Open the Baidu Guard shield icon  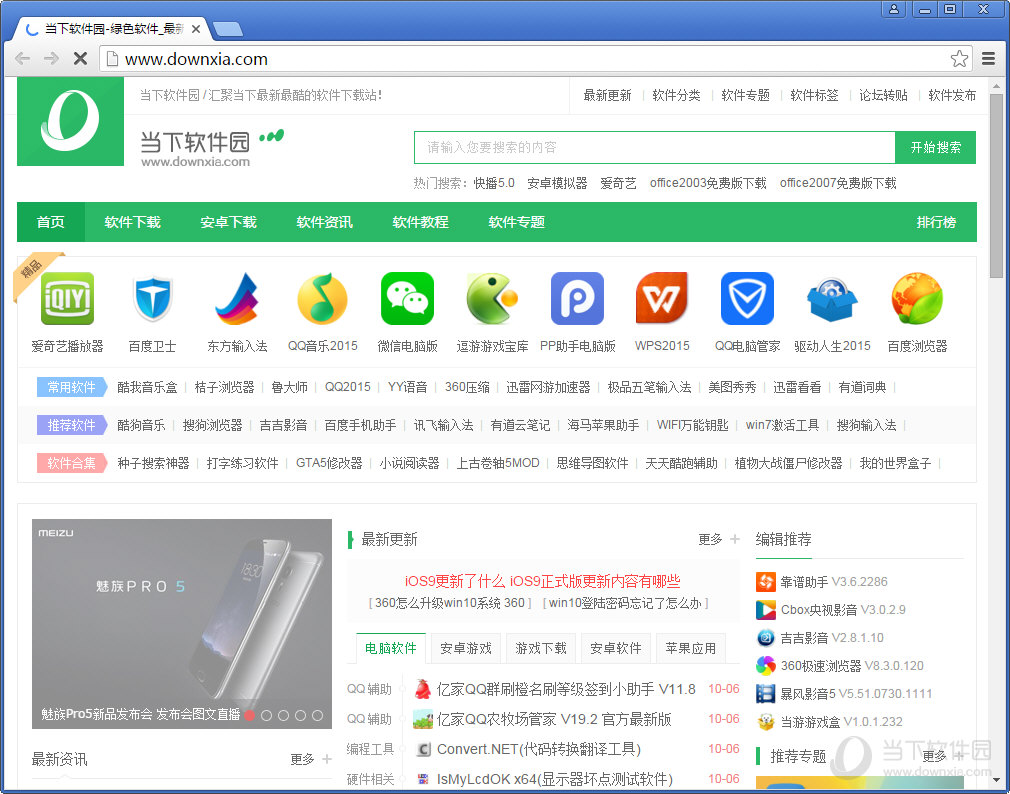153,299
